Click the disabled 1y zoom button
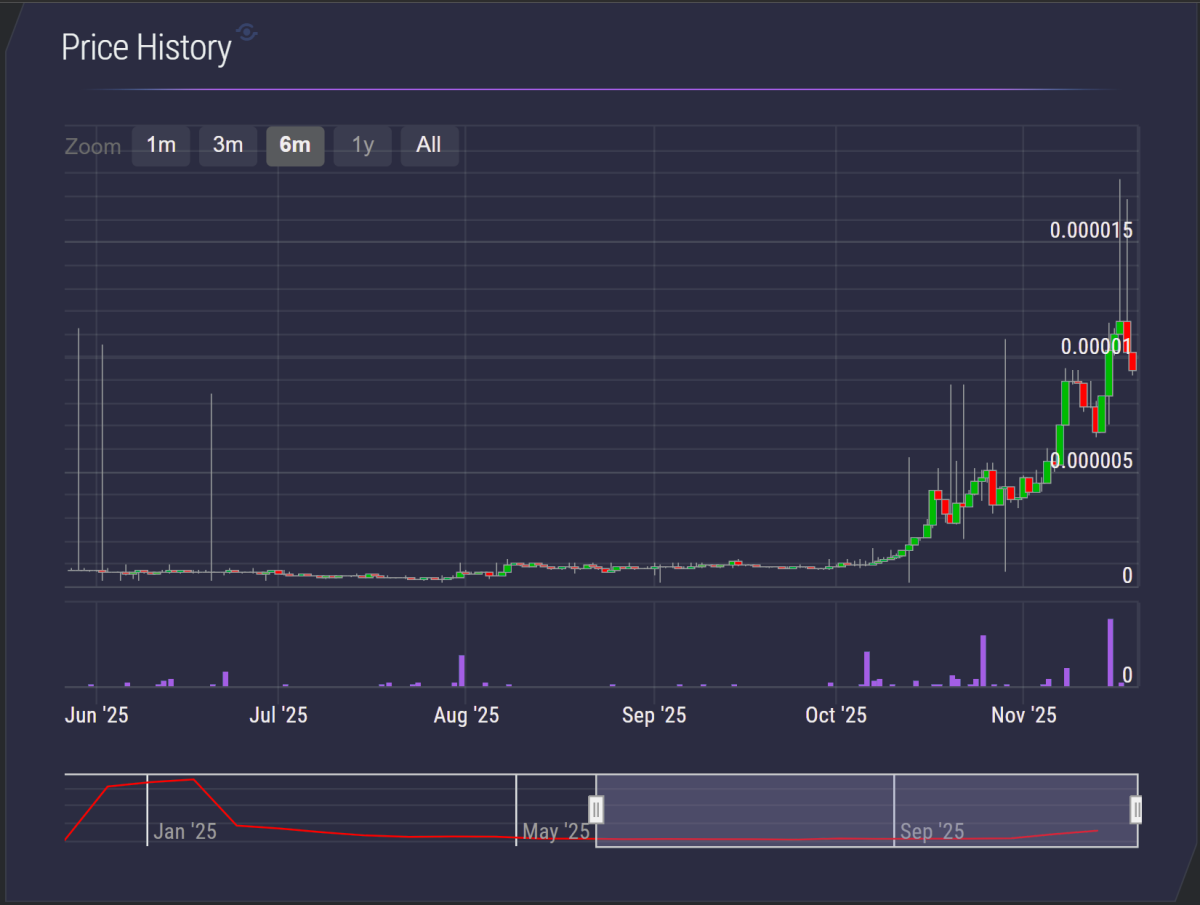The width and height of the screenshot is (1200, 905). click(362, 145)
